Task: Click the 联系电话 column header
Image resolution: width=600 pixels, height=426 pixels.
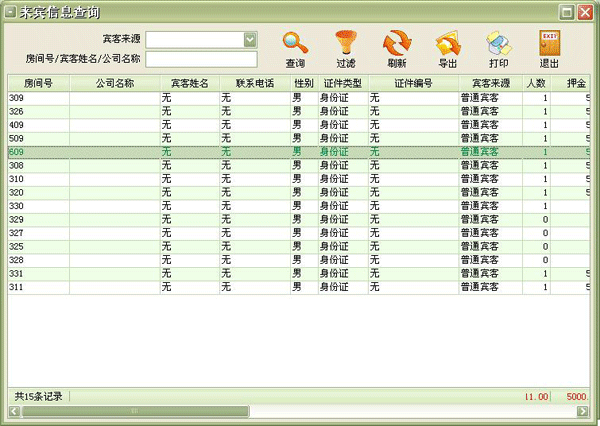Action: [254, 84]
